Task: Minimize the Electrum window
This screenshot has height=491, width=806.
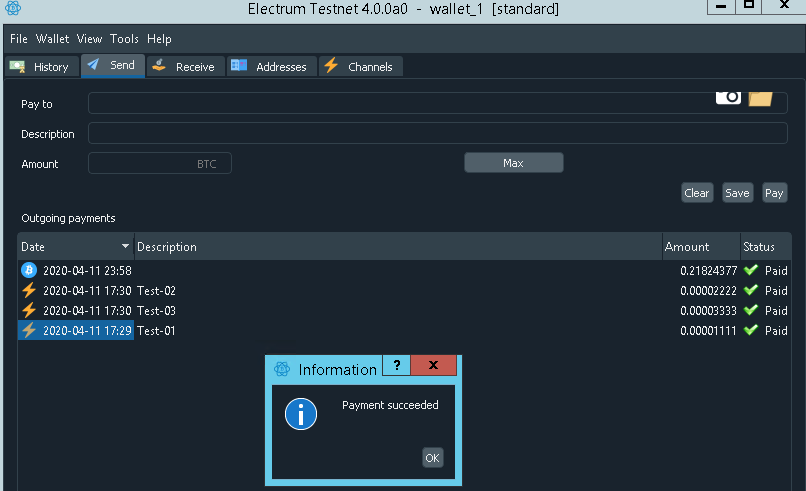Action: [x=721, y=6]
